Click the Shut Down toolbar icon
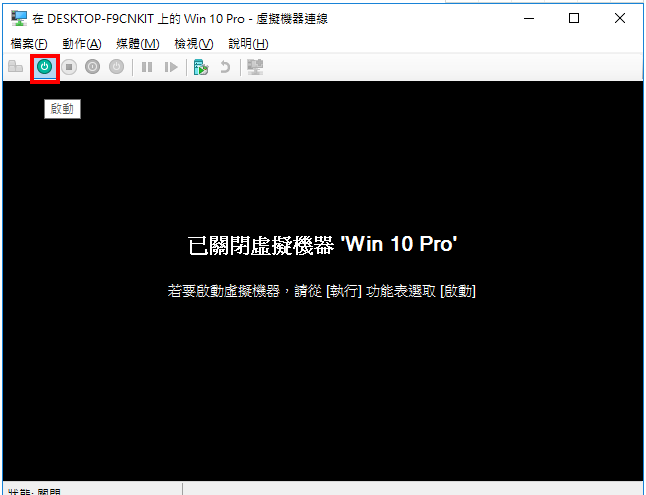Image resolution: width=646 pixels, height=495 pixels. pyautogui.click(x=92, y=67)
